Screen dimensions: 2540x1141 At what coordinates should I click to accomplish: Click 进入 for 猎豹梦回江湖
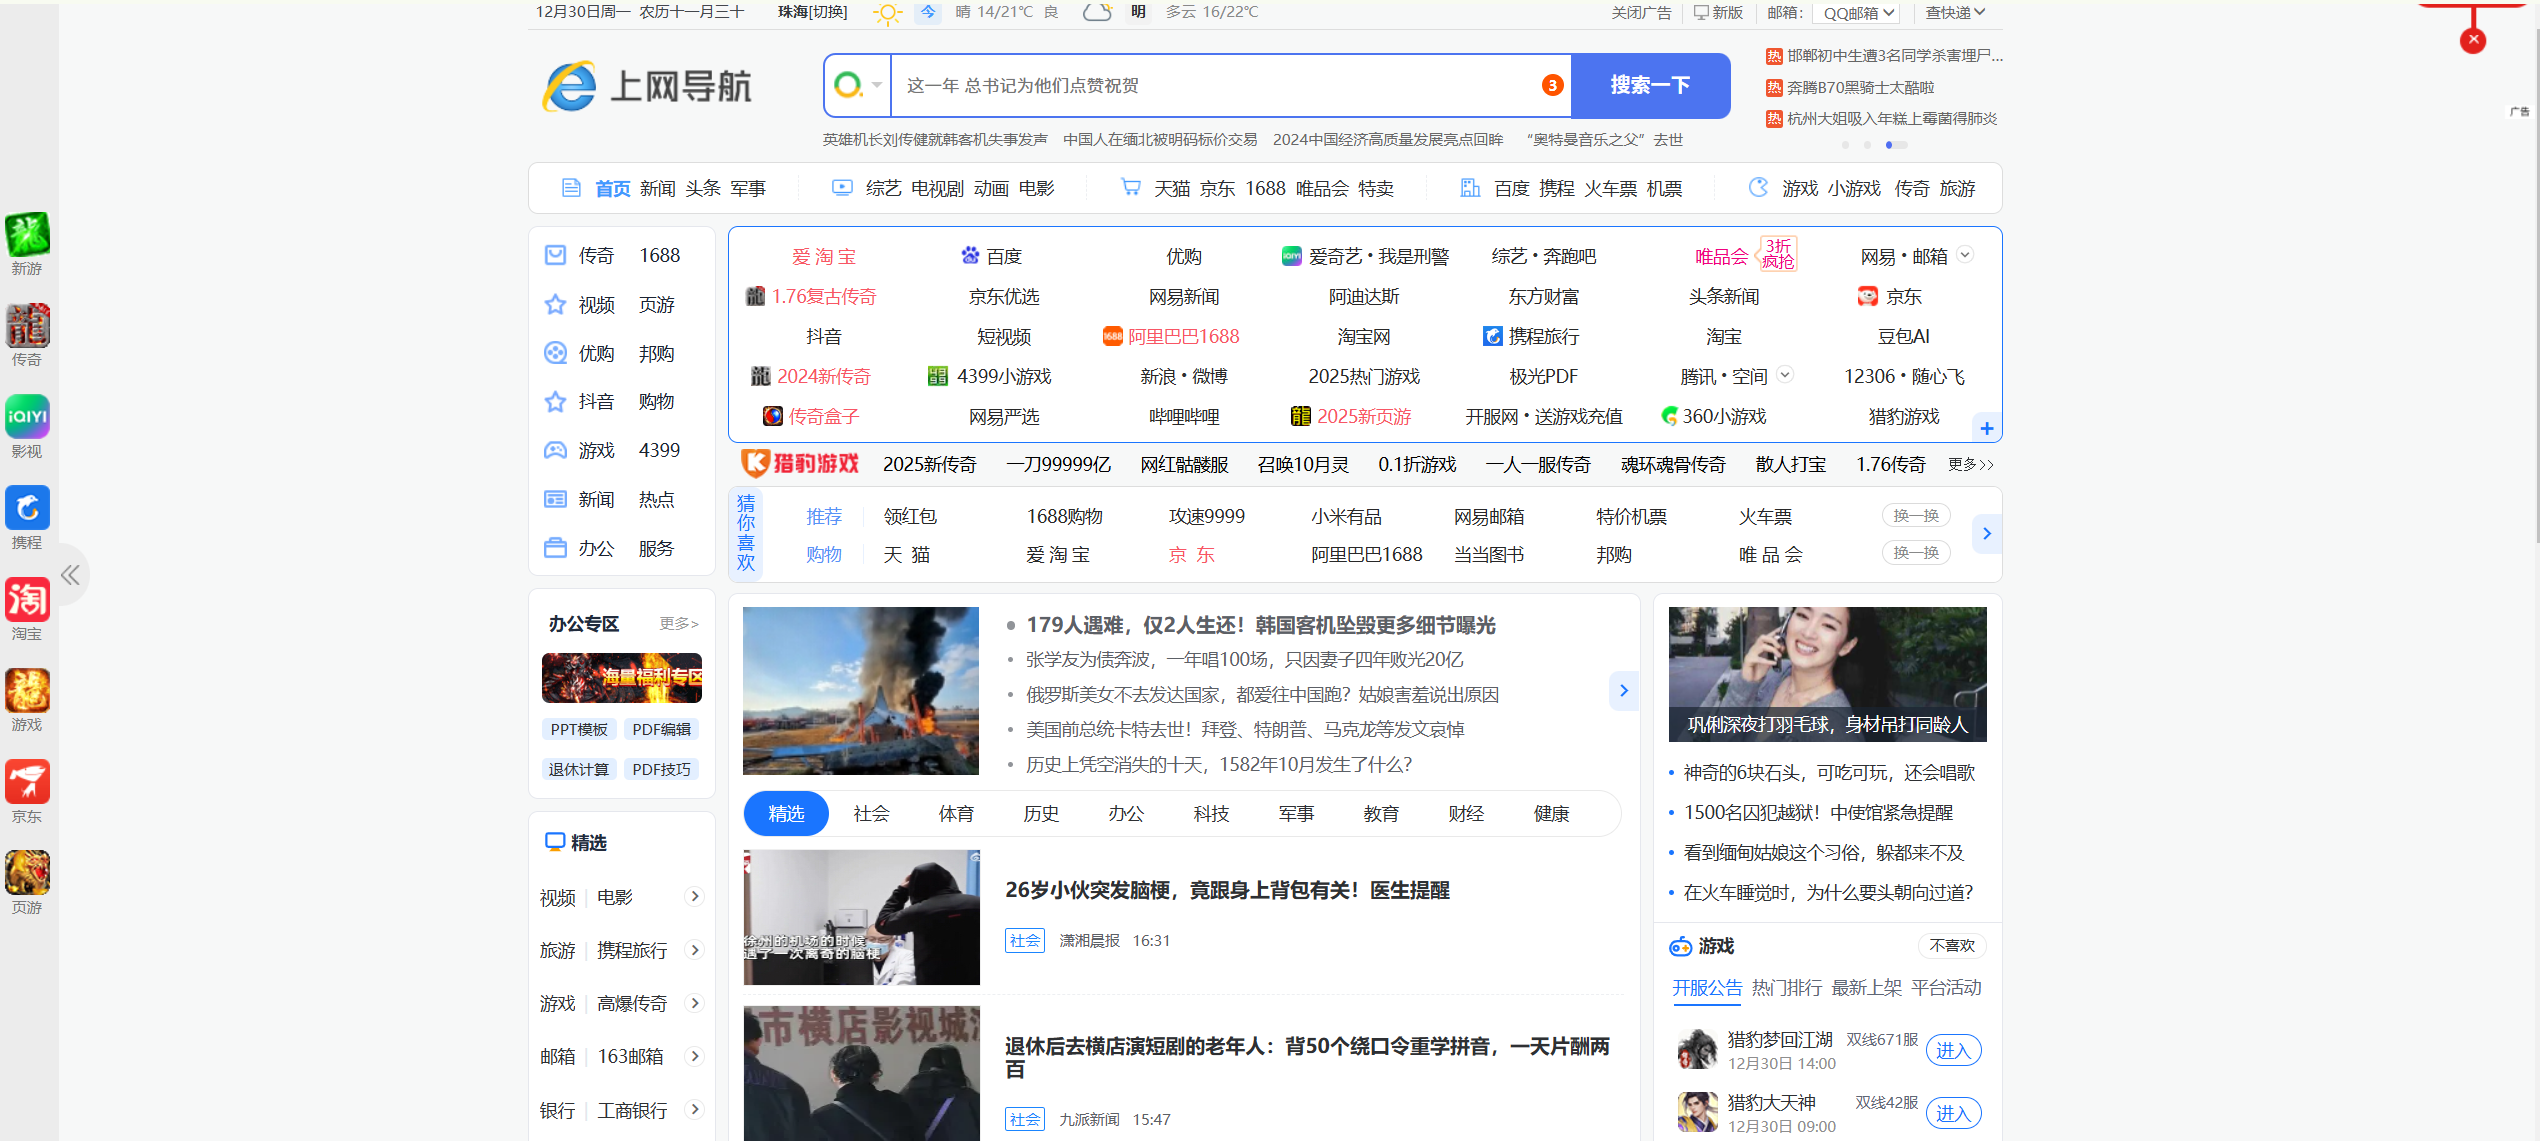1952,1050
